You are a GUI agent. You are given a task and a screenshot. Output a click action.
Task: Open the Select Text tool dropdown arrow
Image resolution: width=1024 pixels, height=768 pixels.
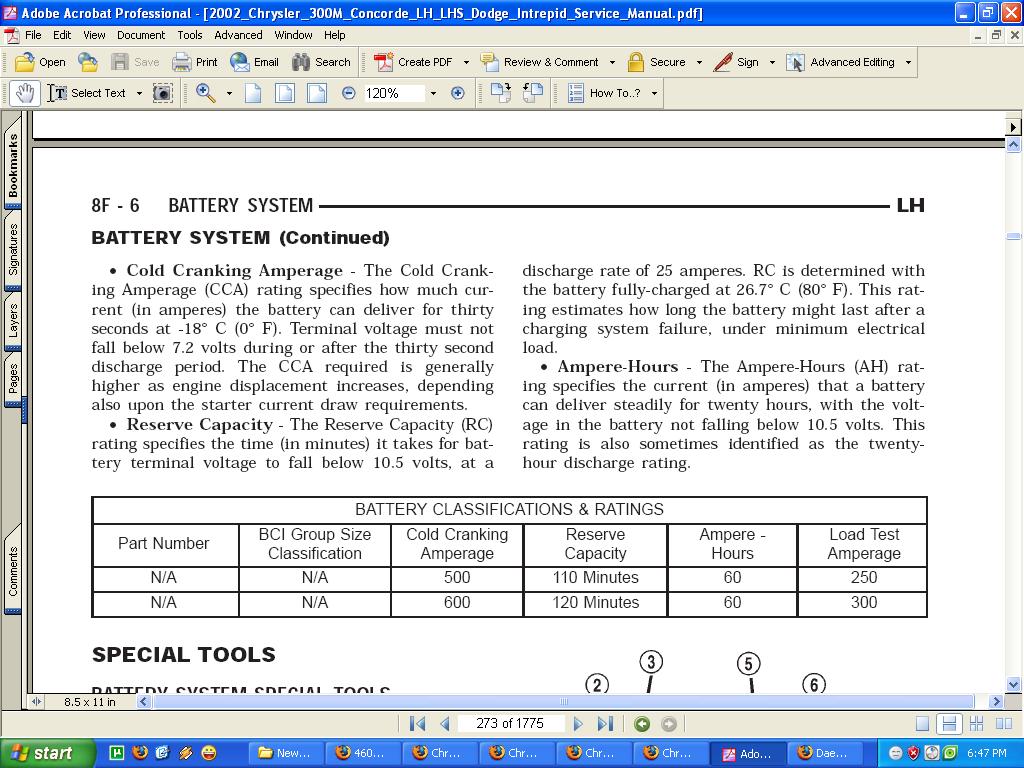coord(139,93)
